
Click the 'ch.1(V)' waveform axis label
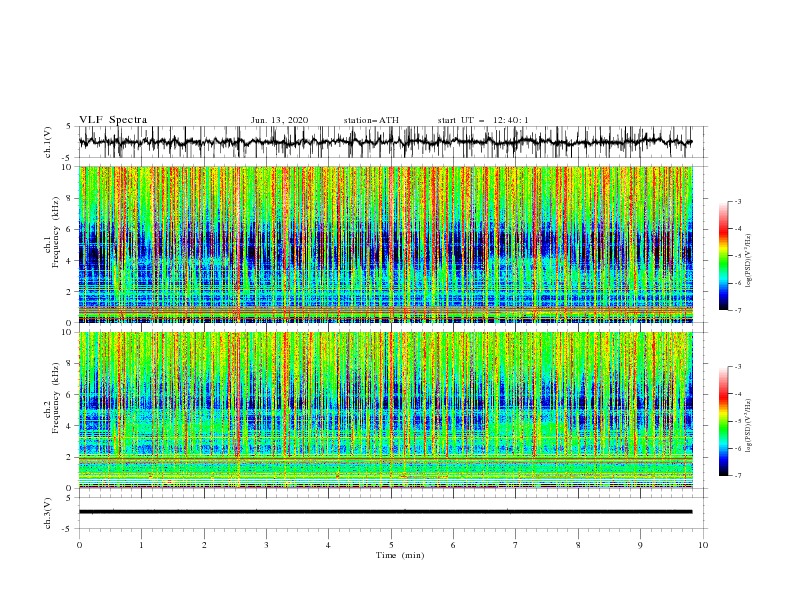pyautogui.click(x=48, y=142)
